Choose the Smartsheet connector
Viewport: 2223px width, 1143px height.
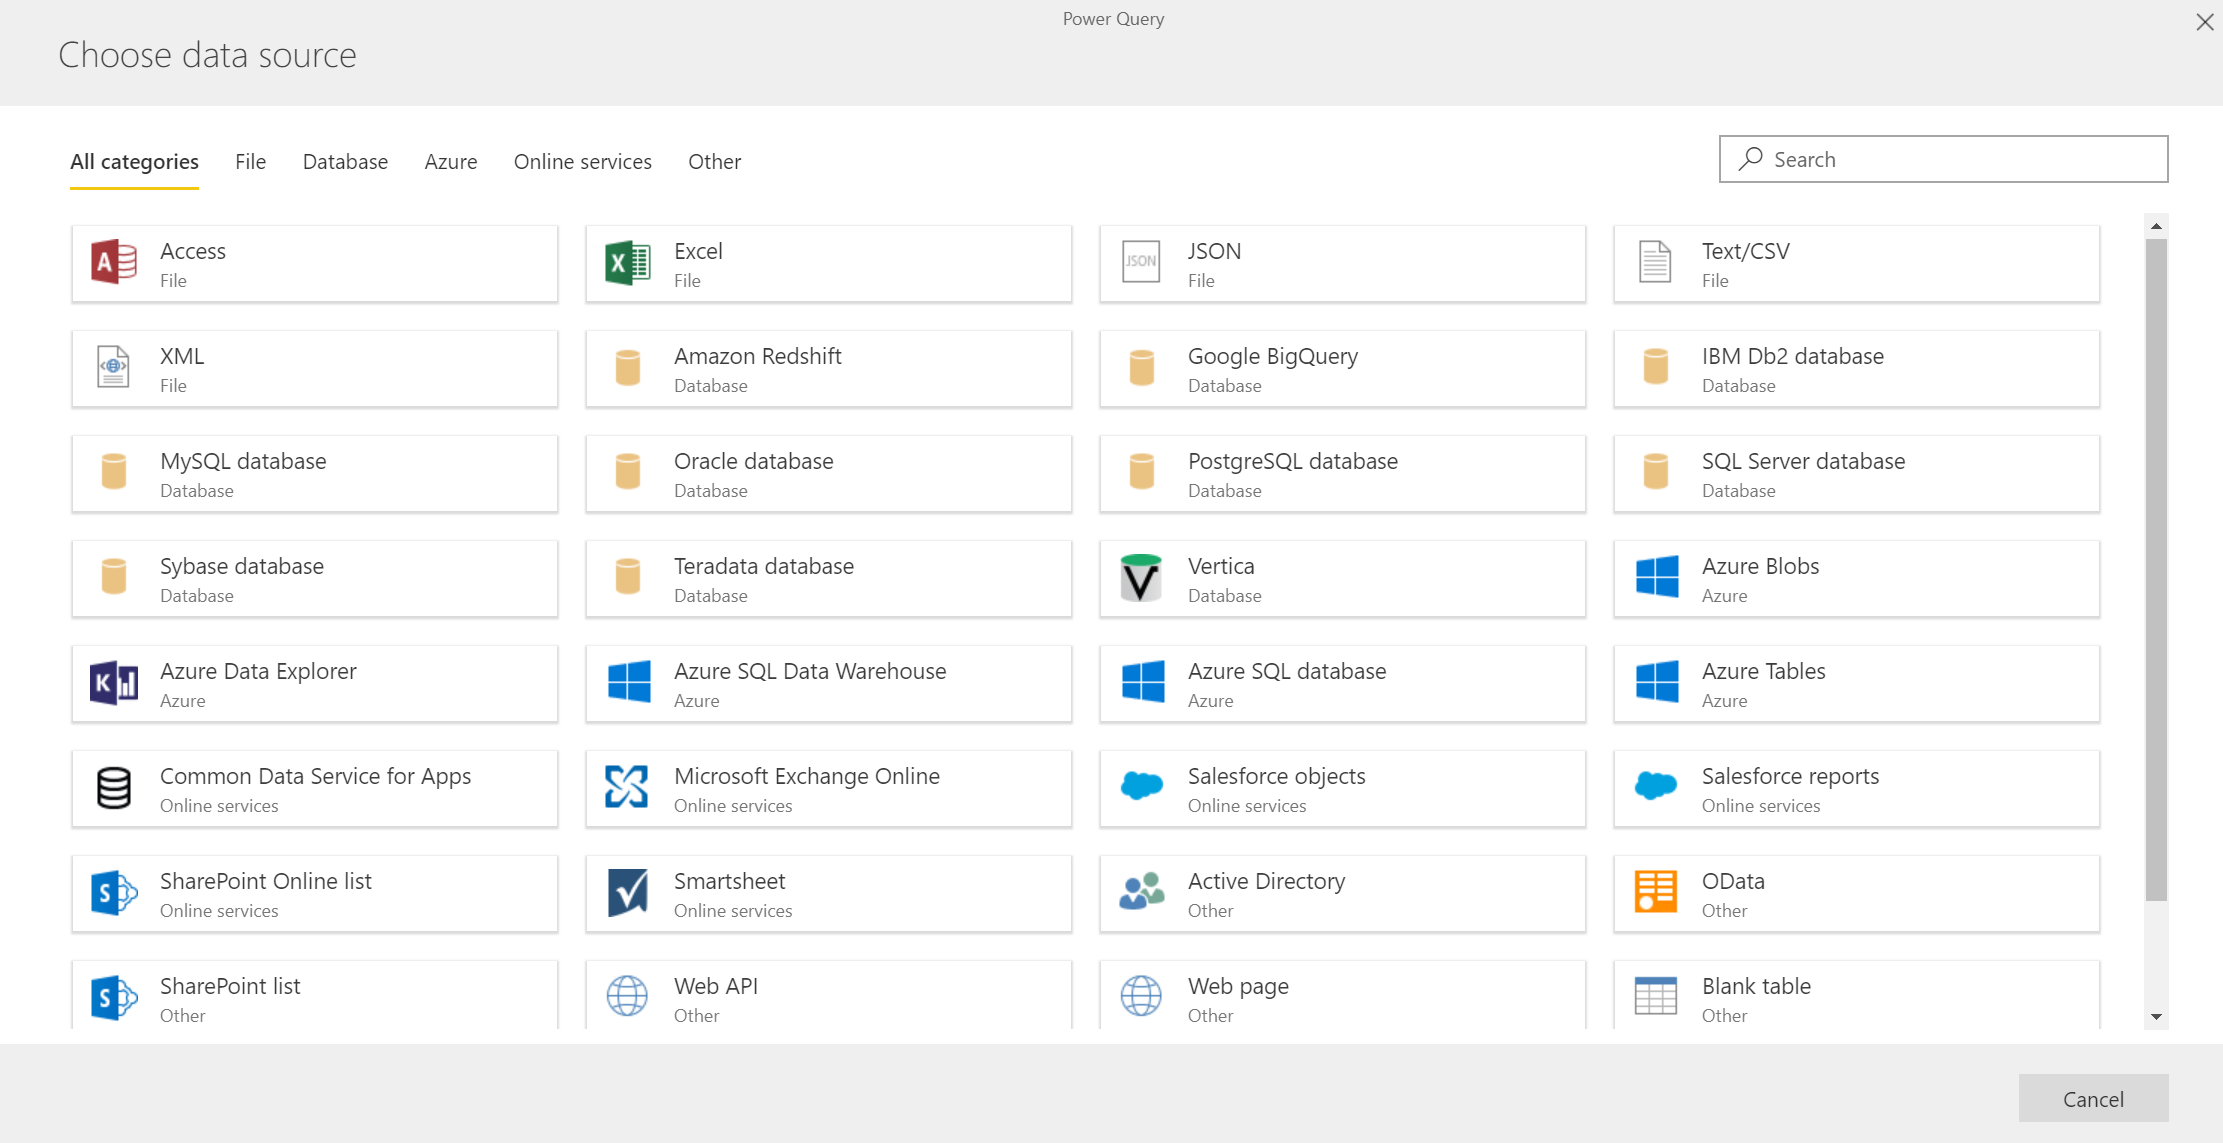pyautogui.click(x=828, y=893)
